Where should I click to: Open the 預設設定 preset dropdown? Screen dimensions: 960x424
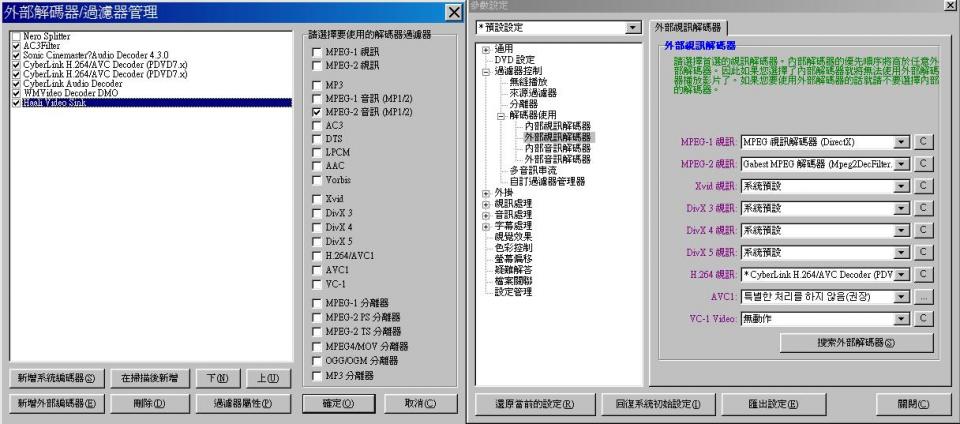coord(631,28)
